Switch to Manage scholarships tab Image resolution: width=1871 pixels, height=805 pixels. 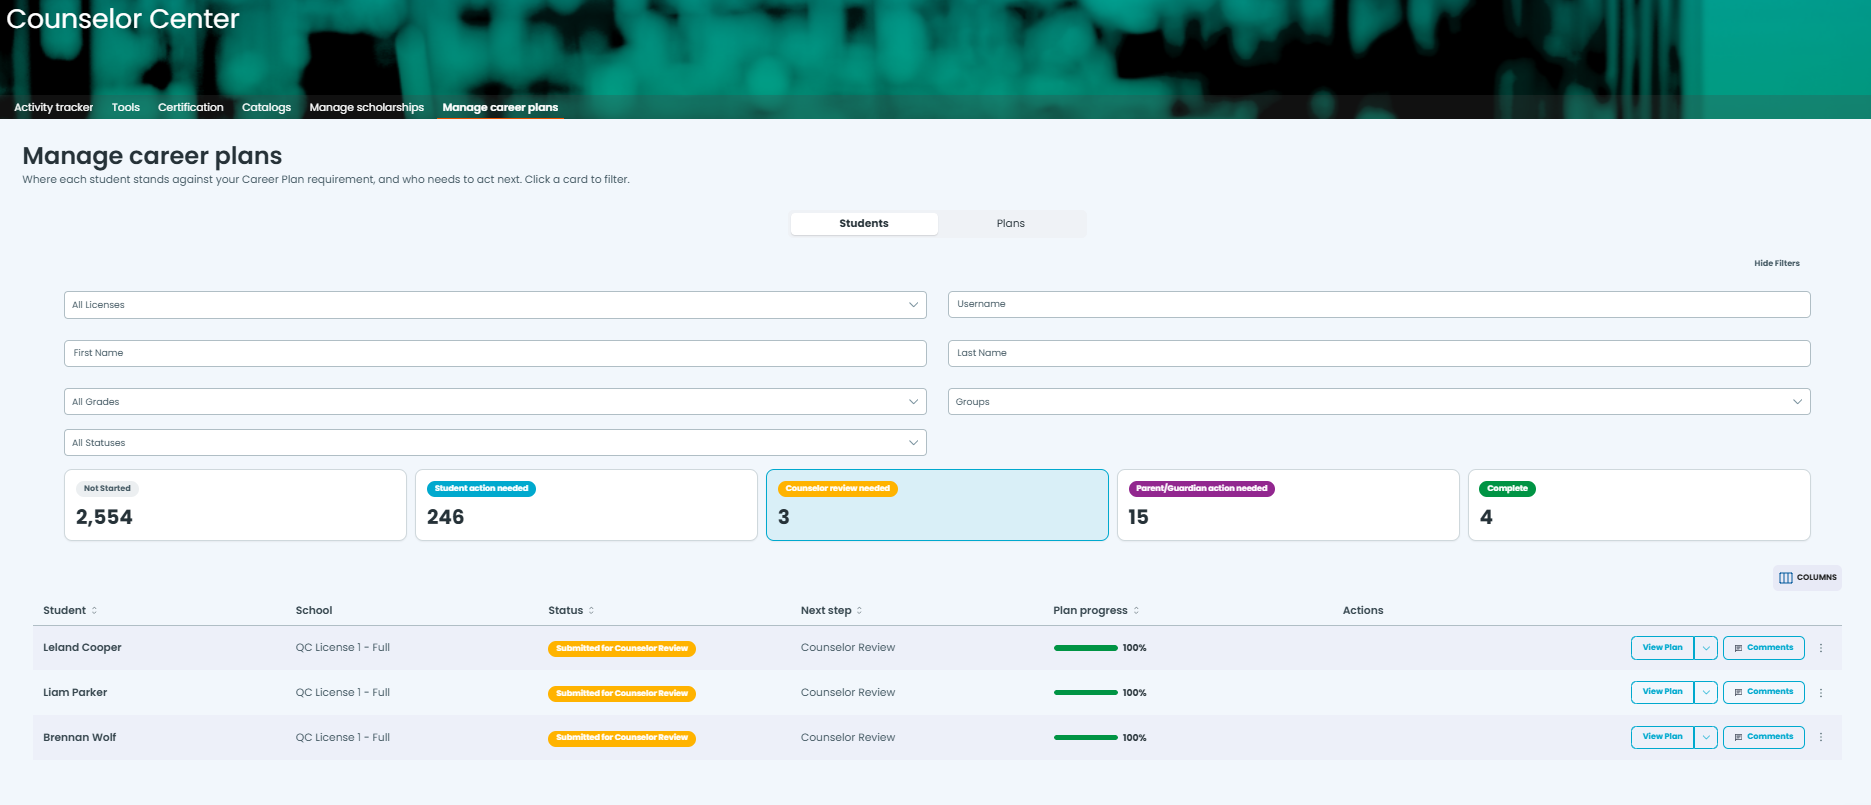[367, 107]
